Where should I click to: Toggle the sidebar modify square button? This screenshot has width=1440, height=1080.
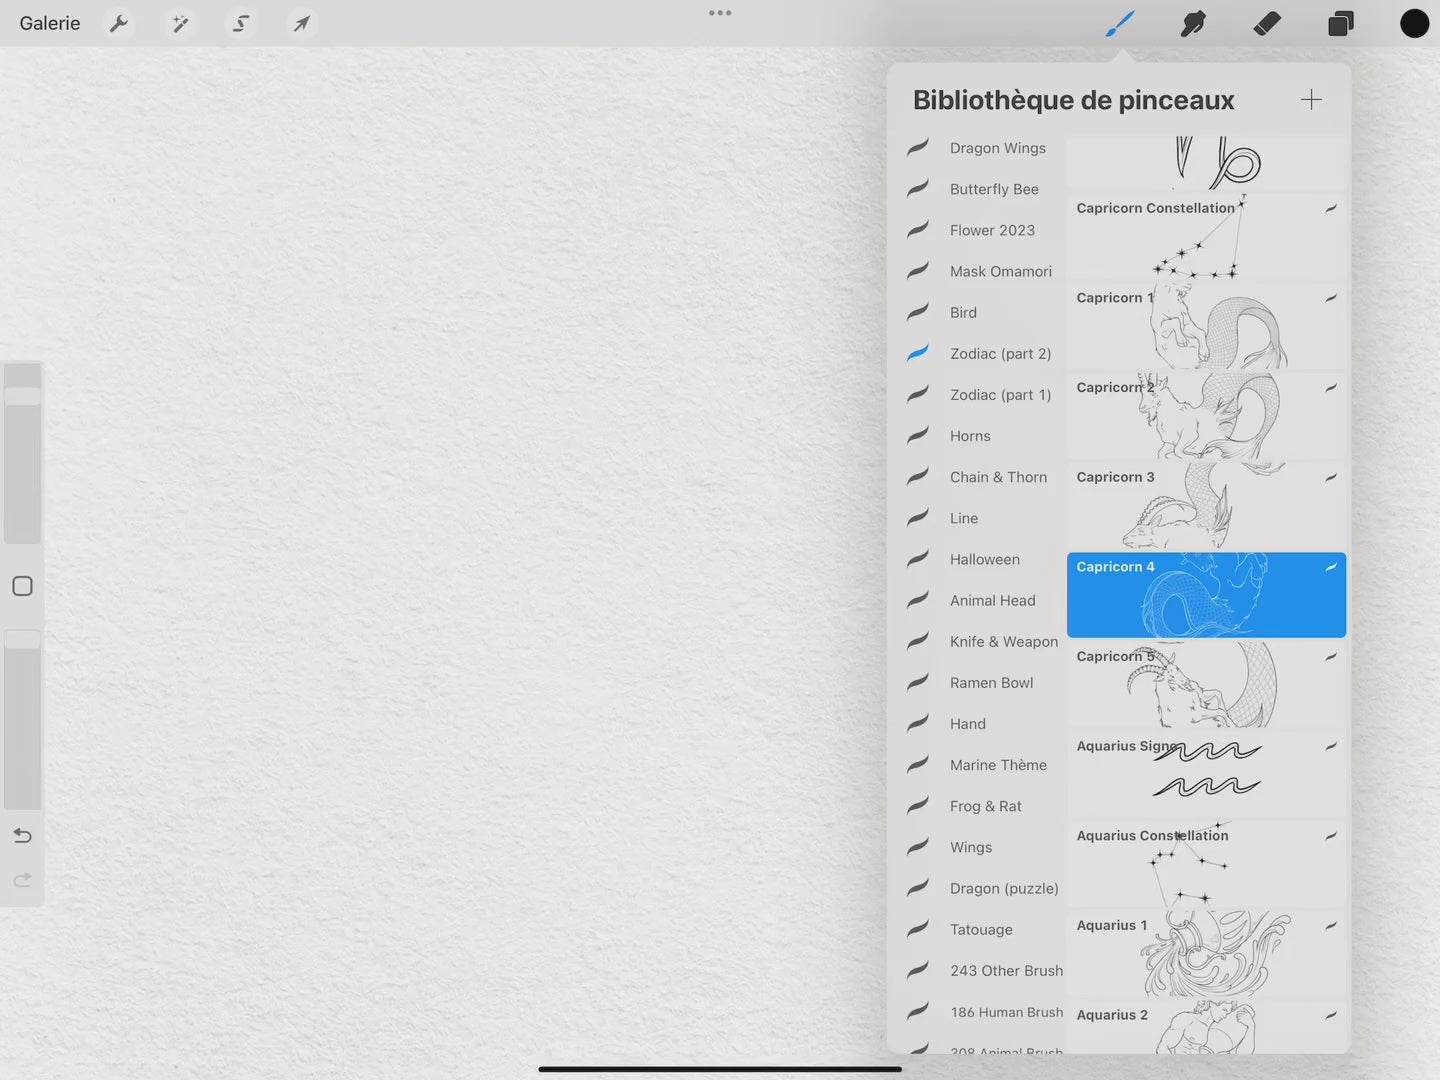[22, 586]
